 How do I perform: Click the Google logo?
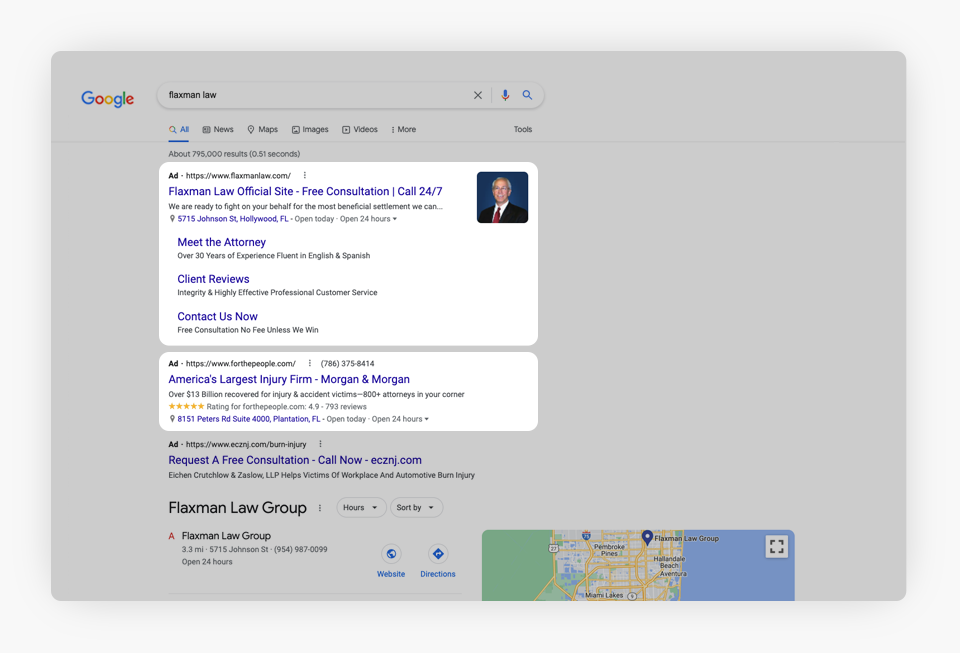click(x=108, y=98)
